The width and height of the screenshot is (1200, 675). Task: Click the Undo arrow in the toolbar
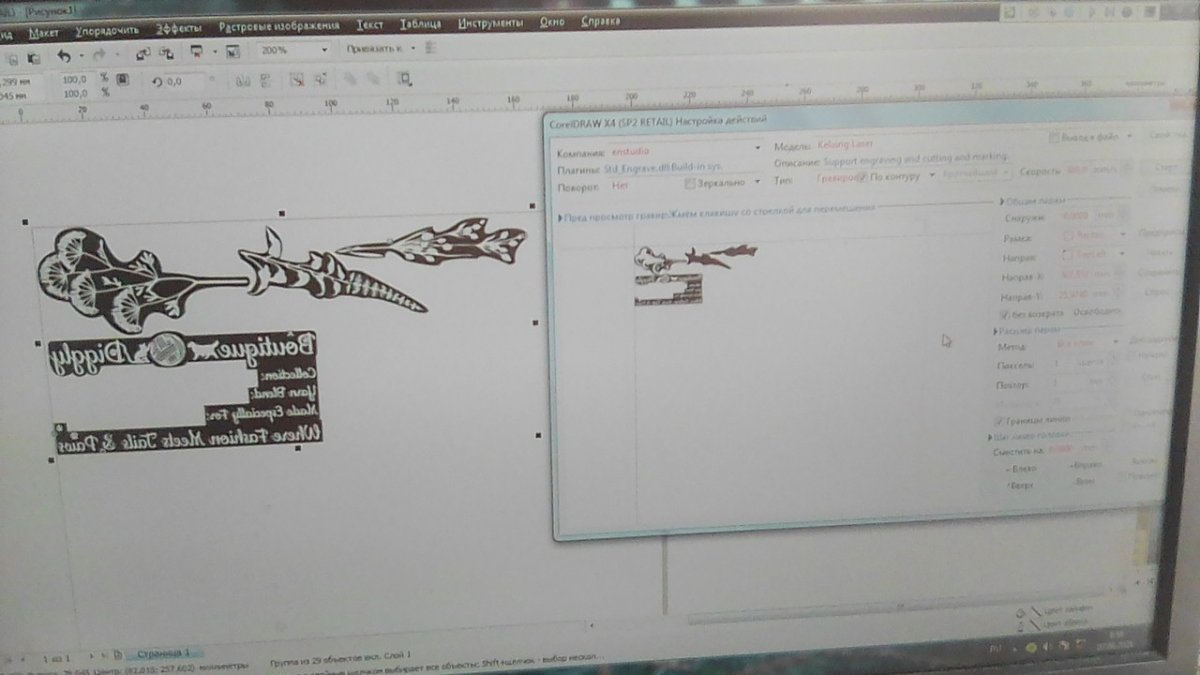(x=64, y=56)
